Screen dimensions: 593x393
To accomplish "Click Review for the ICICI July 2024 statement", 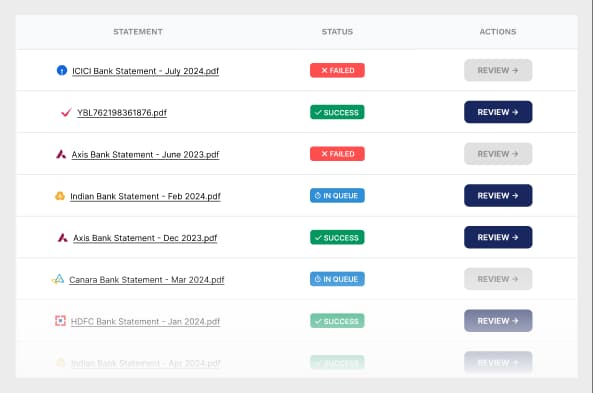I will [x=498, y=70].
